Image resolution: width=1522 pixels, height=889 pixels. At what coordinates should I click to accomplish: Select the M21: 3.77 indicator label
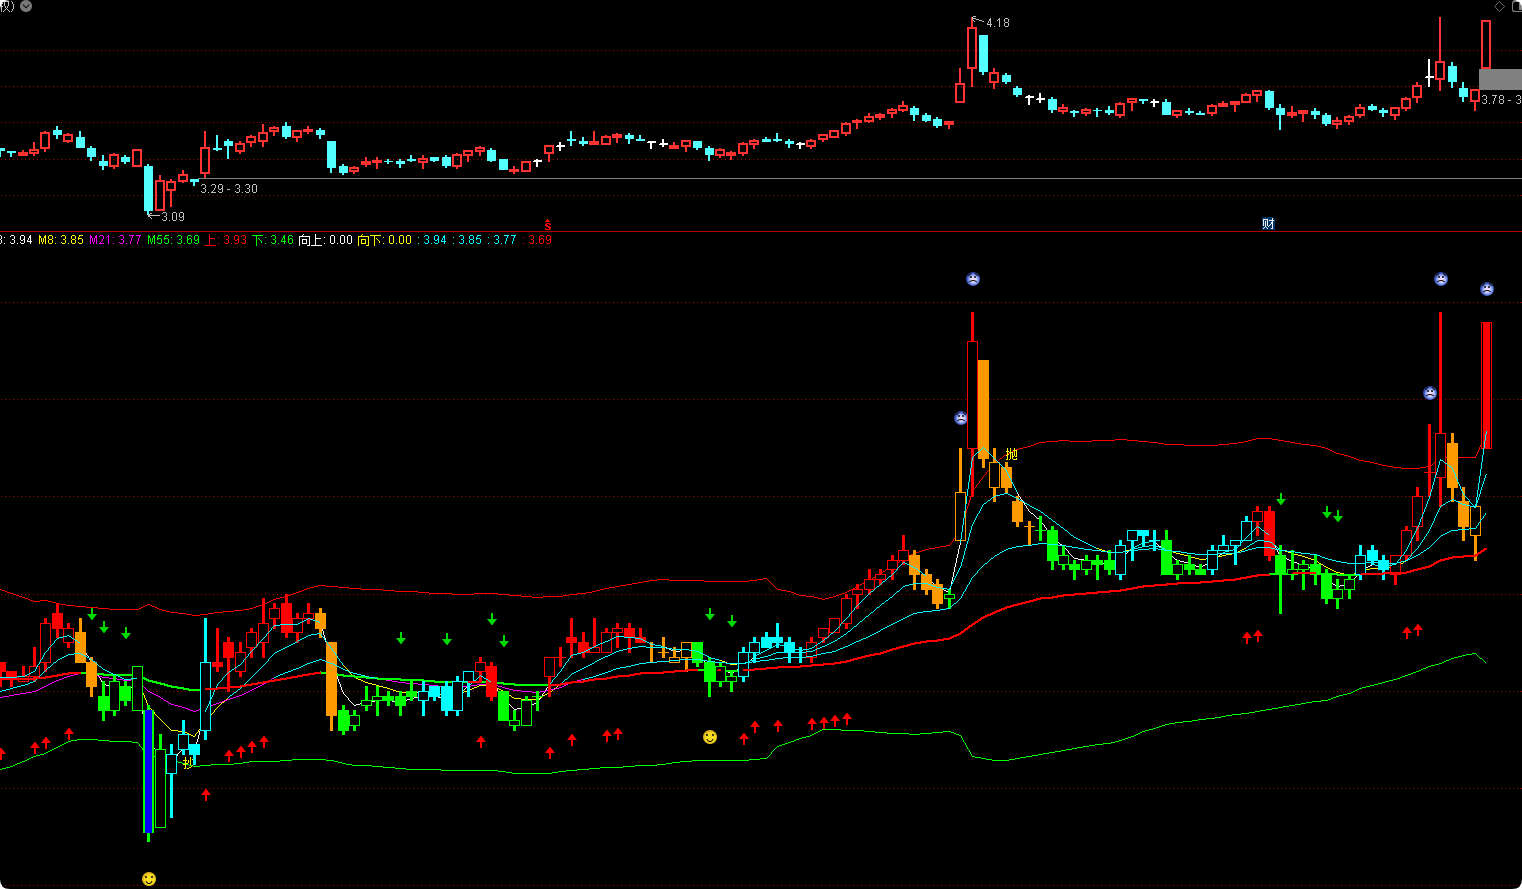115,240
